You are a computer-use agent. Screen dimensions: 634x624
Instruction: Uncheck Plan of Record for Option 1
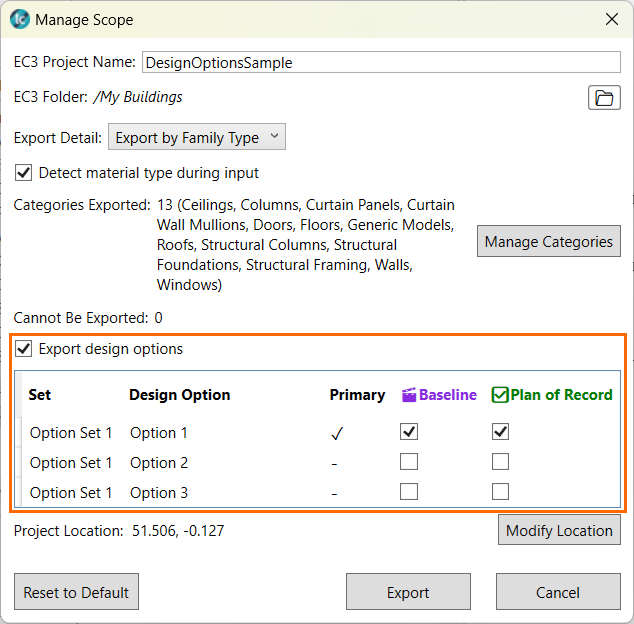pyautogui.click(x=501, y=432)
